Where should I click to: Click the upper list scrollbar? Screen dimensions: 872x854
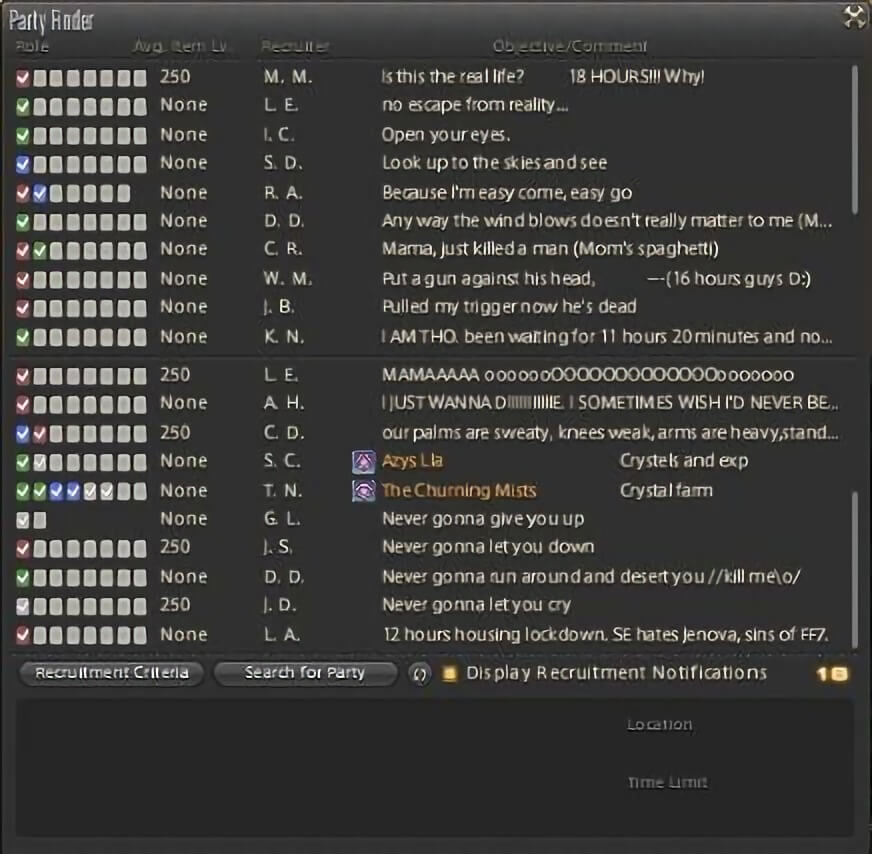coord(854,140)
